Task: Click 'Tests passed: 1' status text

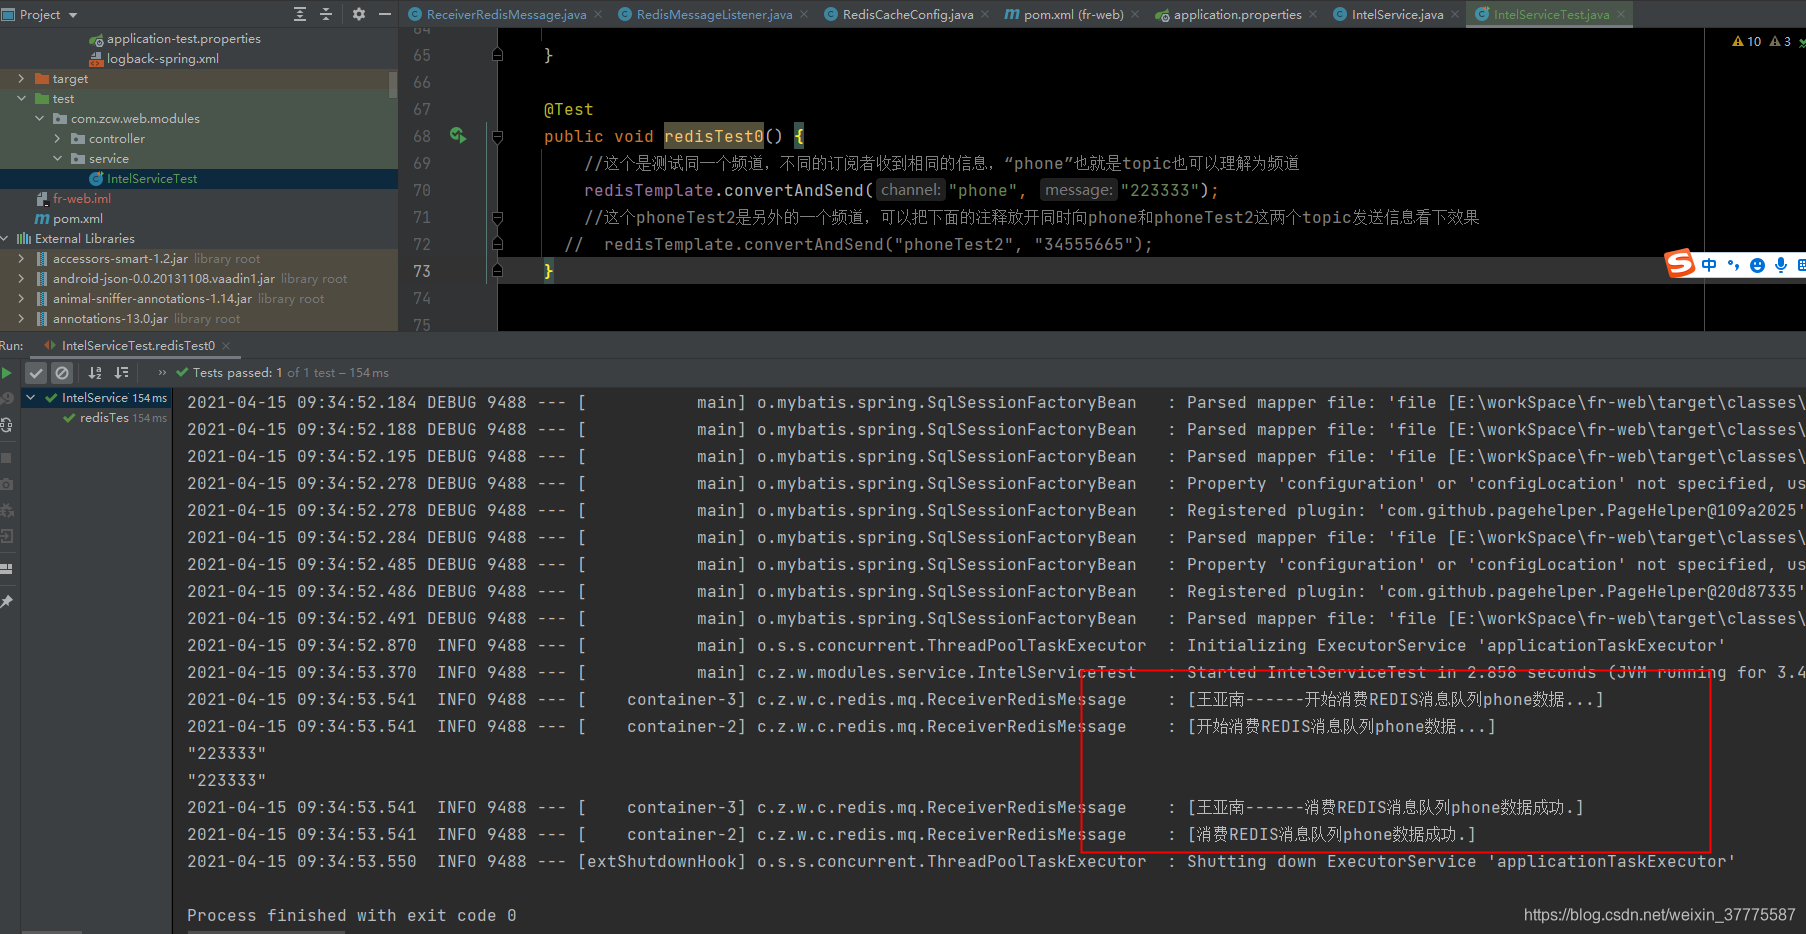Action: (x=238, y=372)
